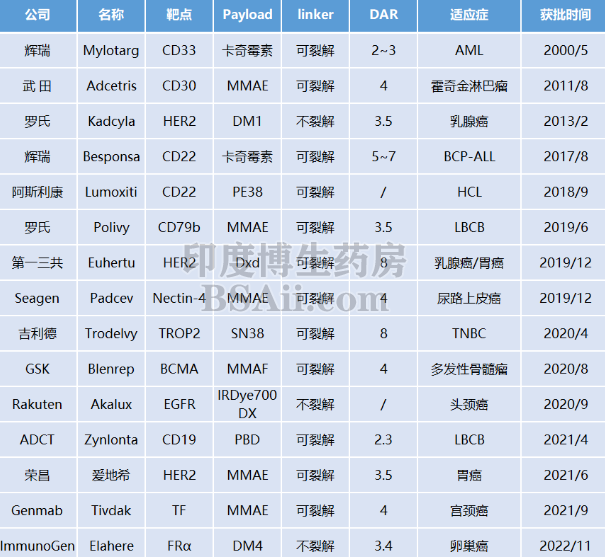Select the 2011/8 approval date

coord(565,86)
